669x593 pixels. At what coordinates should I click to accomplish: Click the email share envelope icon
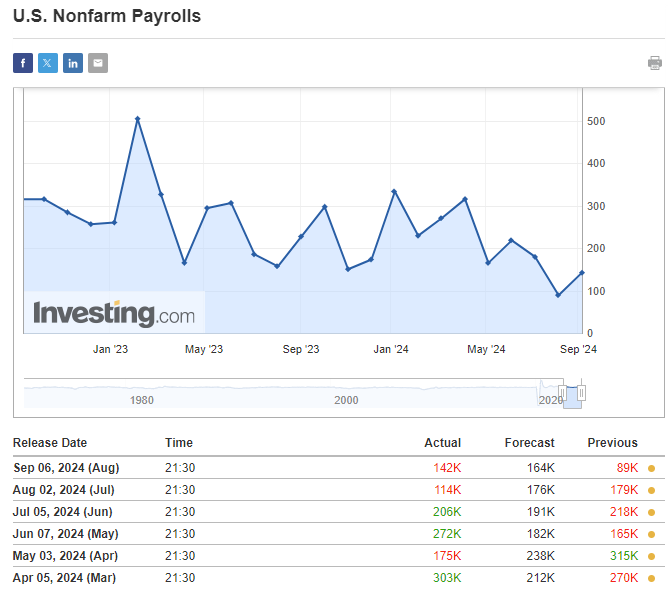98,63
